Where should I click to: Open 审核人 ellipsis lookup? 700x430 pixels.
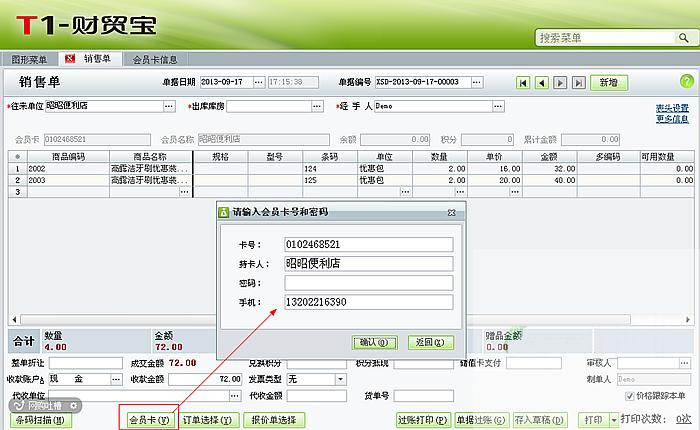point(685,363)
